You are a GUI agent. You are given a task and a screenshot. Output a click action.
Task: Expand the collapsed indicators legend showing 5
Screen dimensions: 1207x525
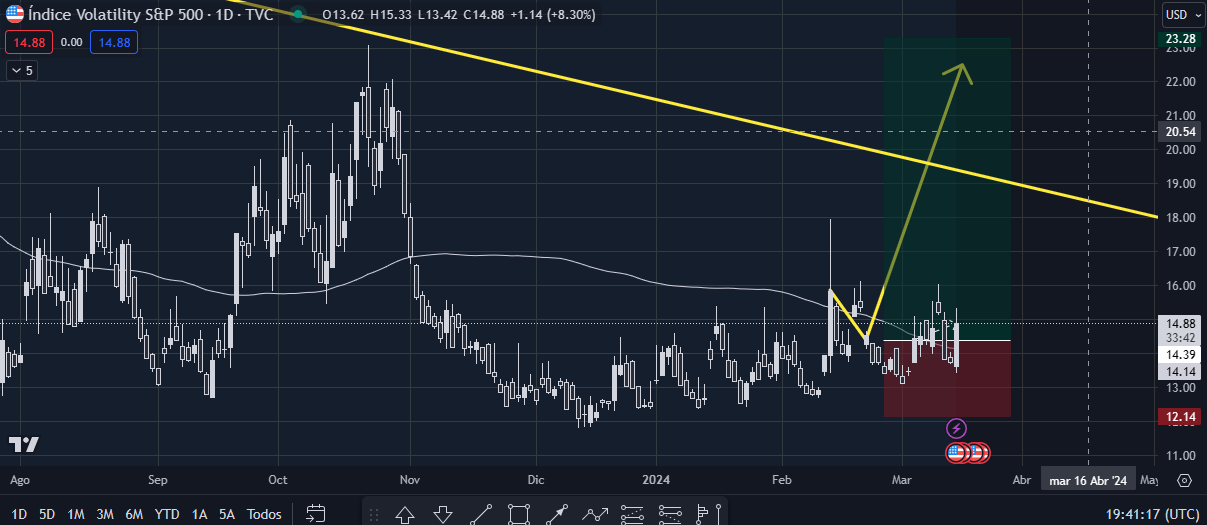(22, 71)
